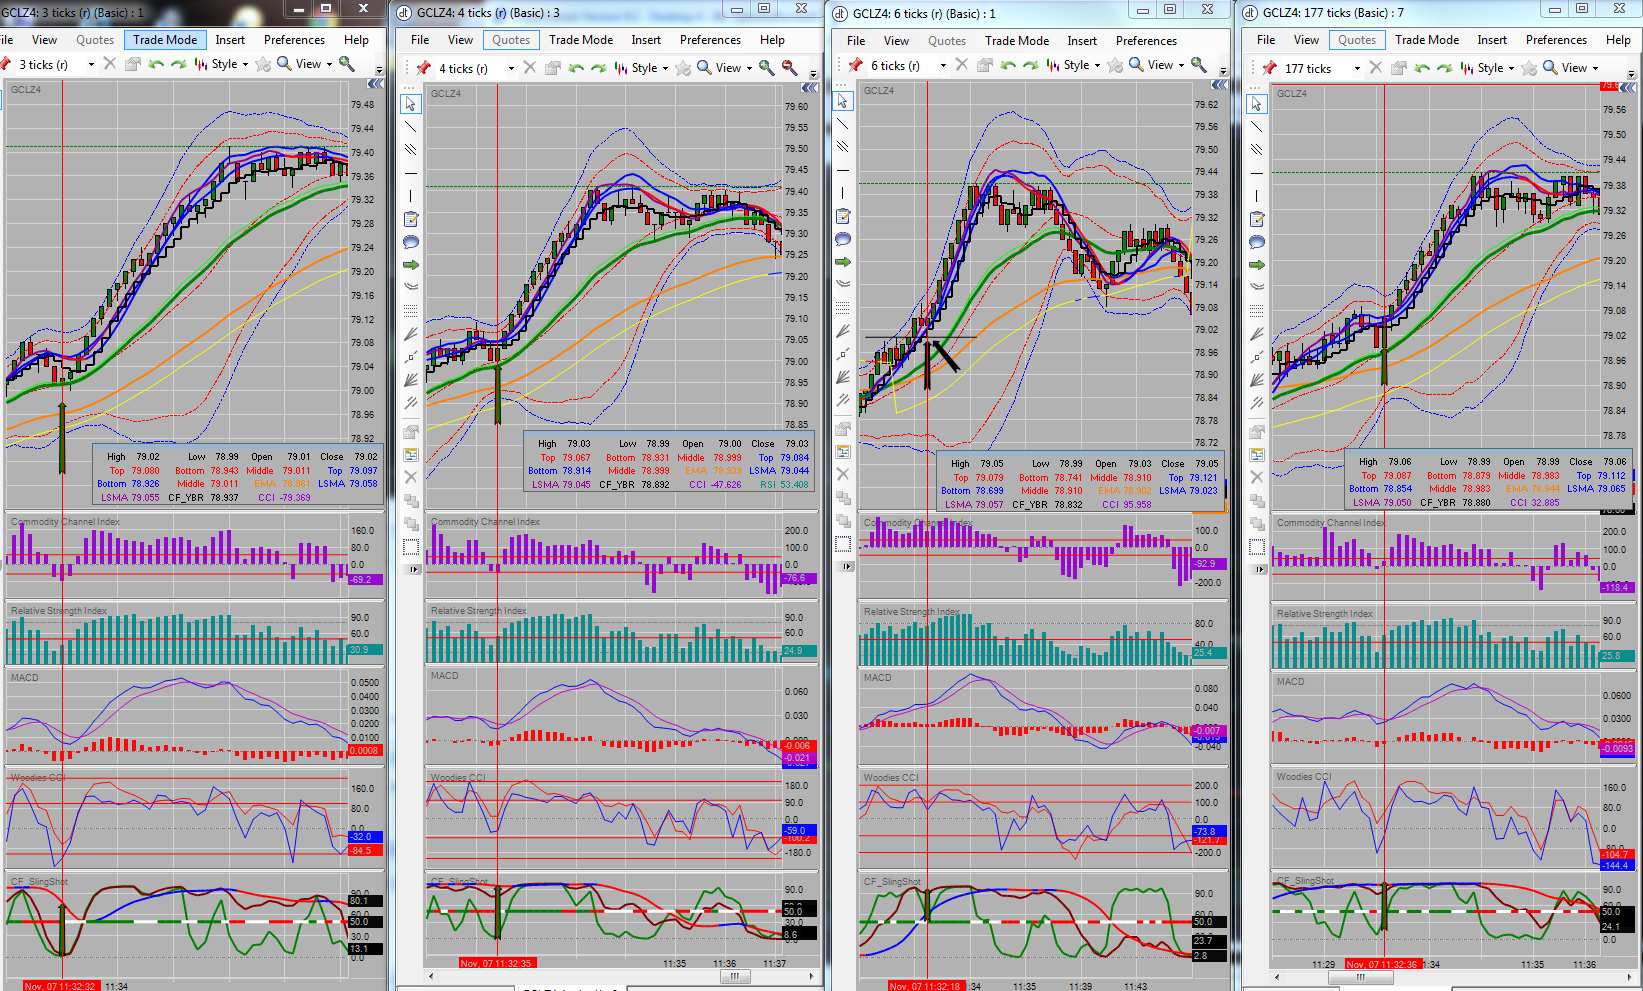The height and width of the screenshot is (991, 1643).
Task: Select fan lines tool in 4 ticks window
Action: pos(410,380)
